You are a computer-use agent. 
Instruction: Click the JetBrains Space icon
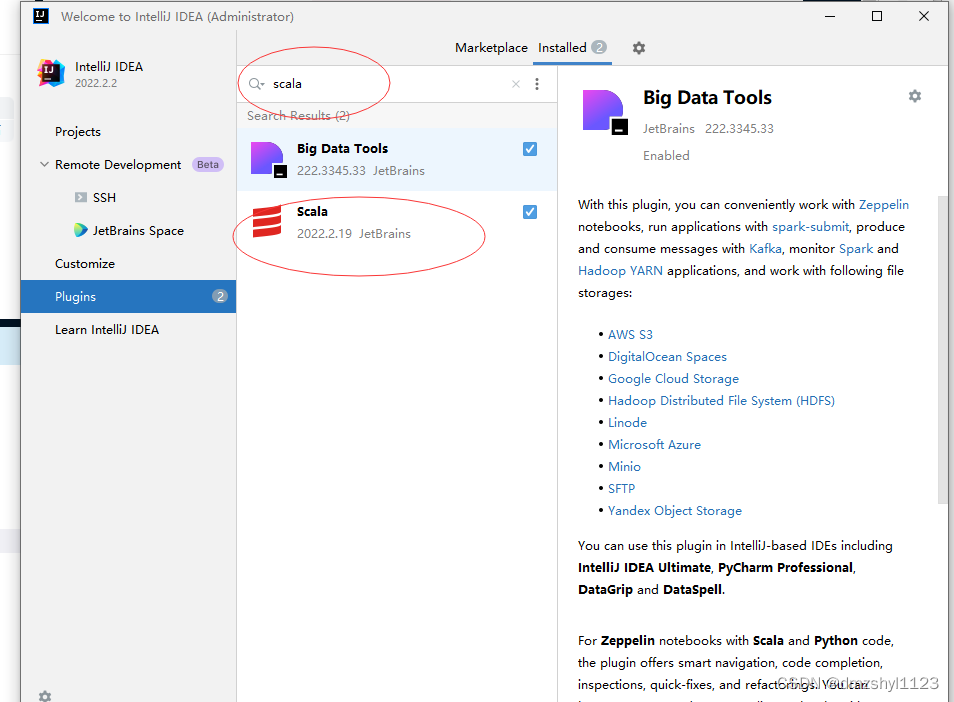click(x=80, y=230)
